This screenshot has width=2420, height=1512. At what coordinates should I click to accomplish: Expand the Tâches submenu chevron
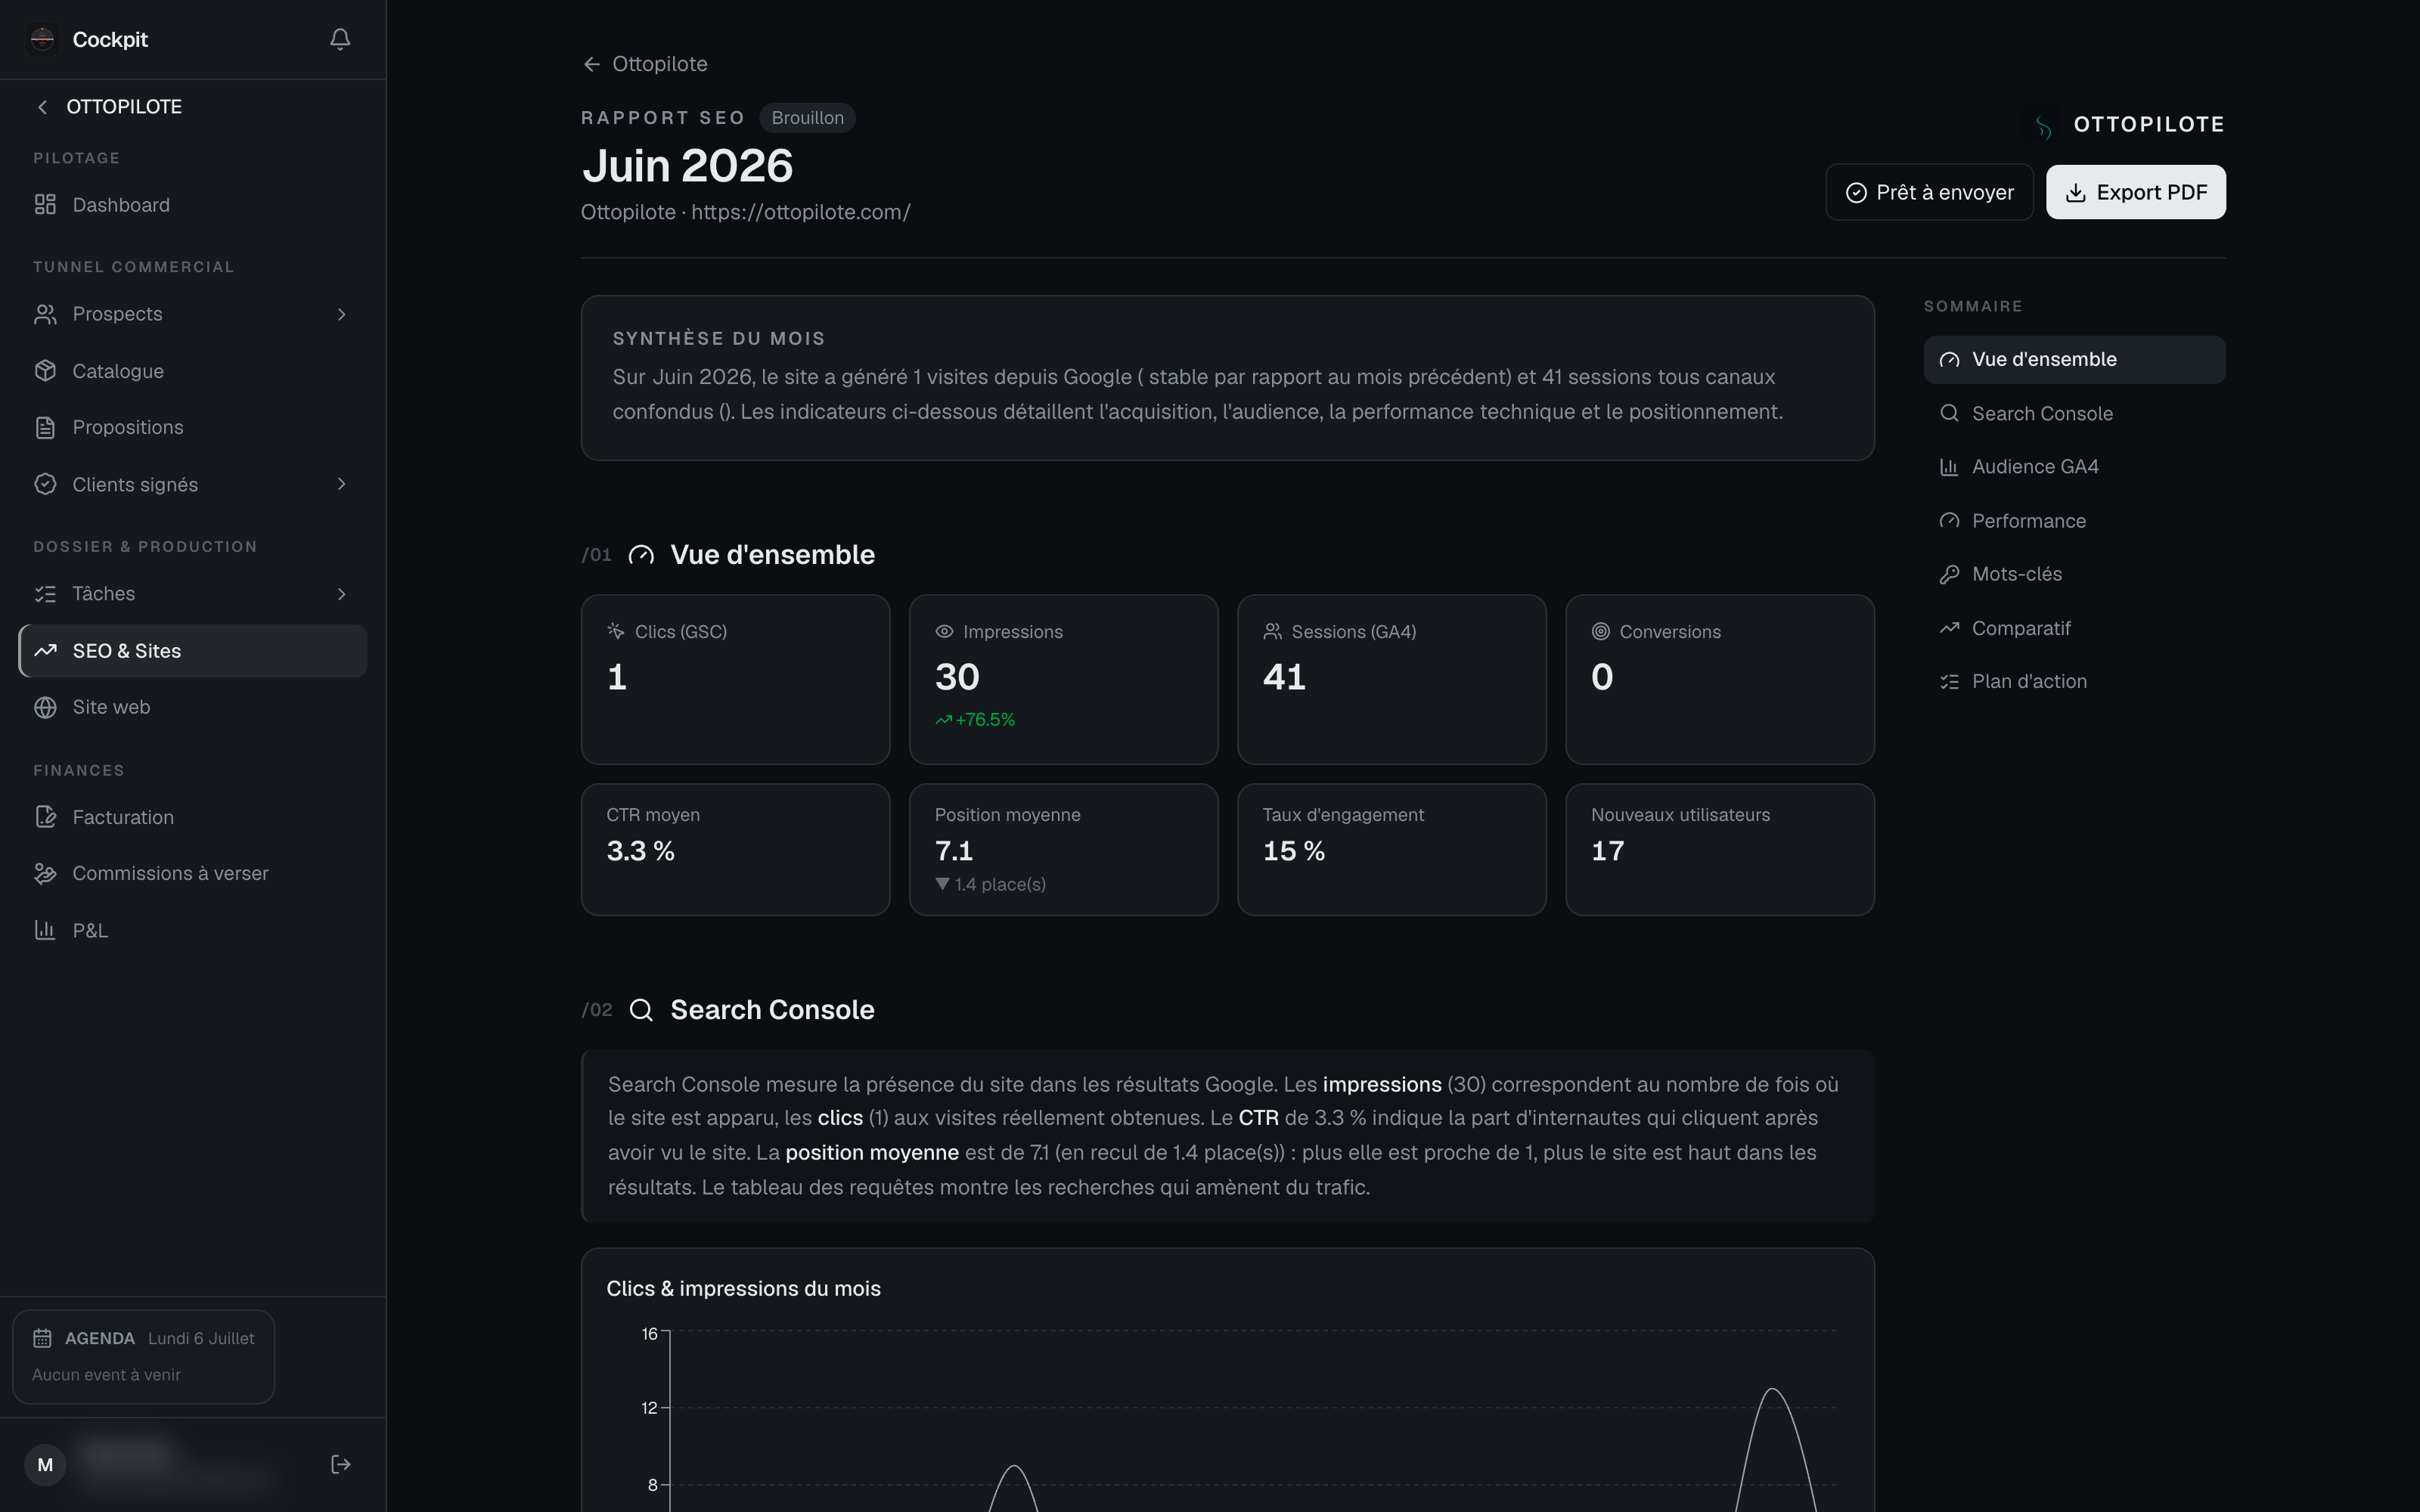point(342,594)
